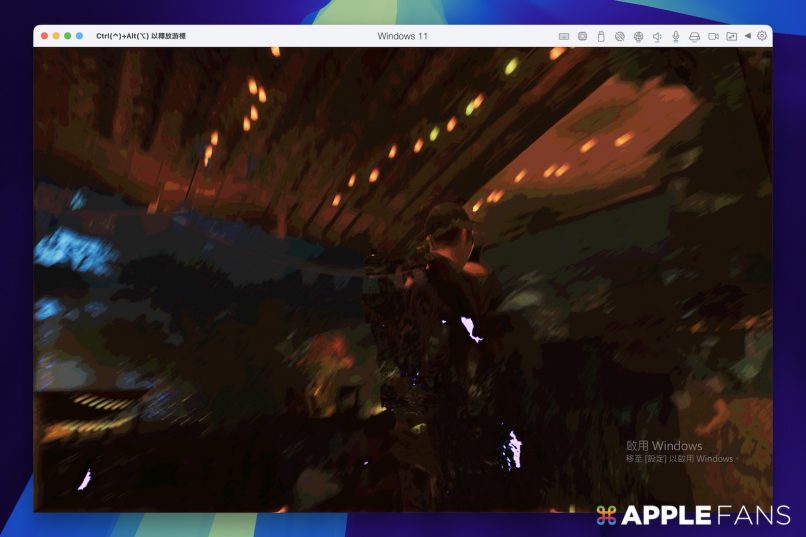Image resolution: width=806 pixels, height=537 pixels.
Task: Click the Ctrl+Alt release cursor hint text
Action: 141,36
